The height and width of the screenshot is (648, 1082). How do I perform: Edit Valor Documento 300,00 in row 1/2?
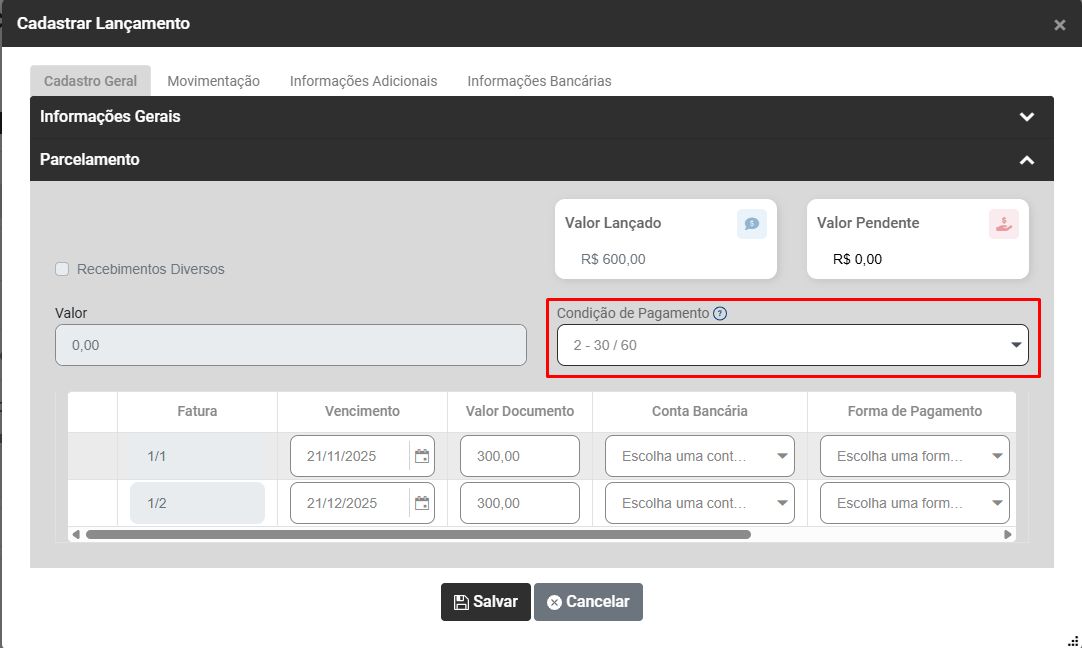coord(520,503)
